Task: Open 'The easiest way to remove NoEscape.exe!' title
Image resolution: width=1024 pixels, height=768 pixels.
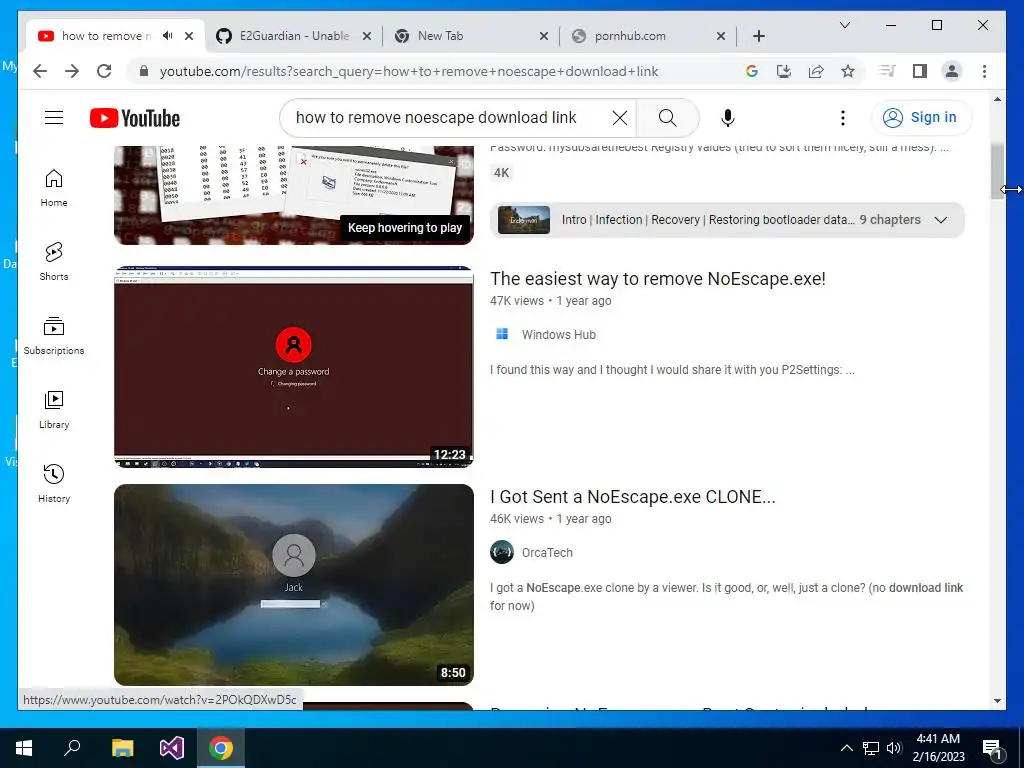Action: 658,279
